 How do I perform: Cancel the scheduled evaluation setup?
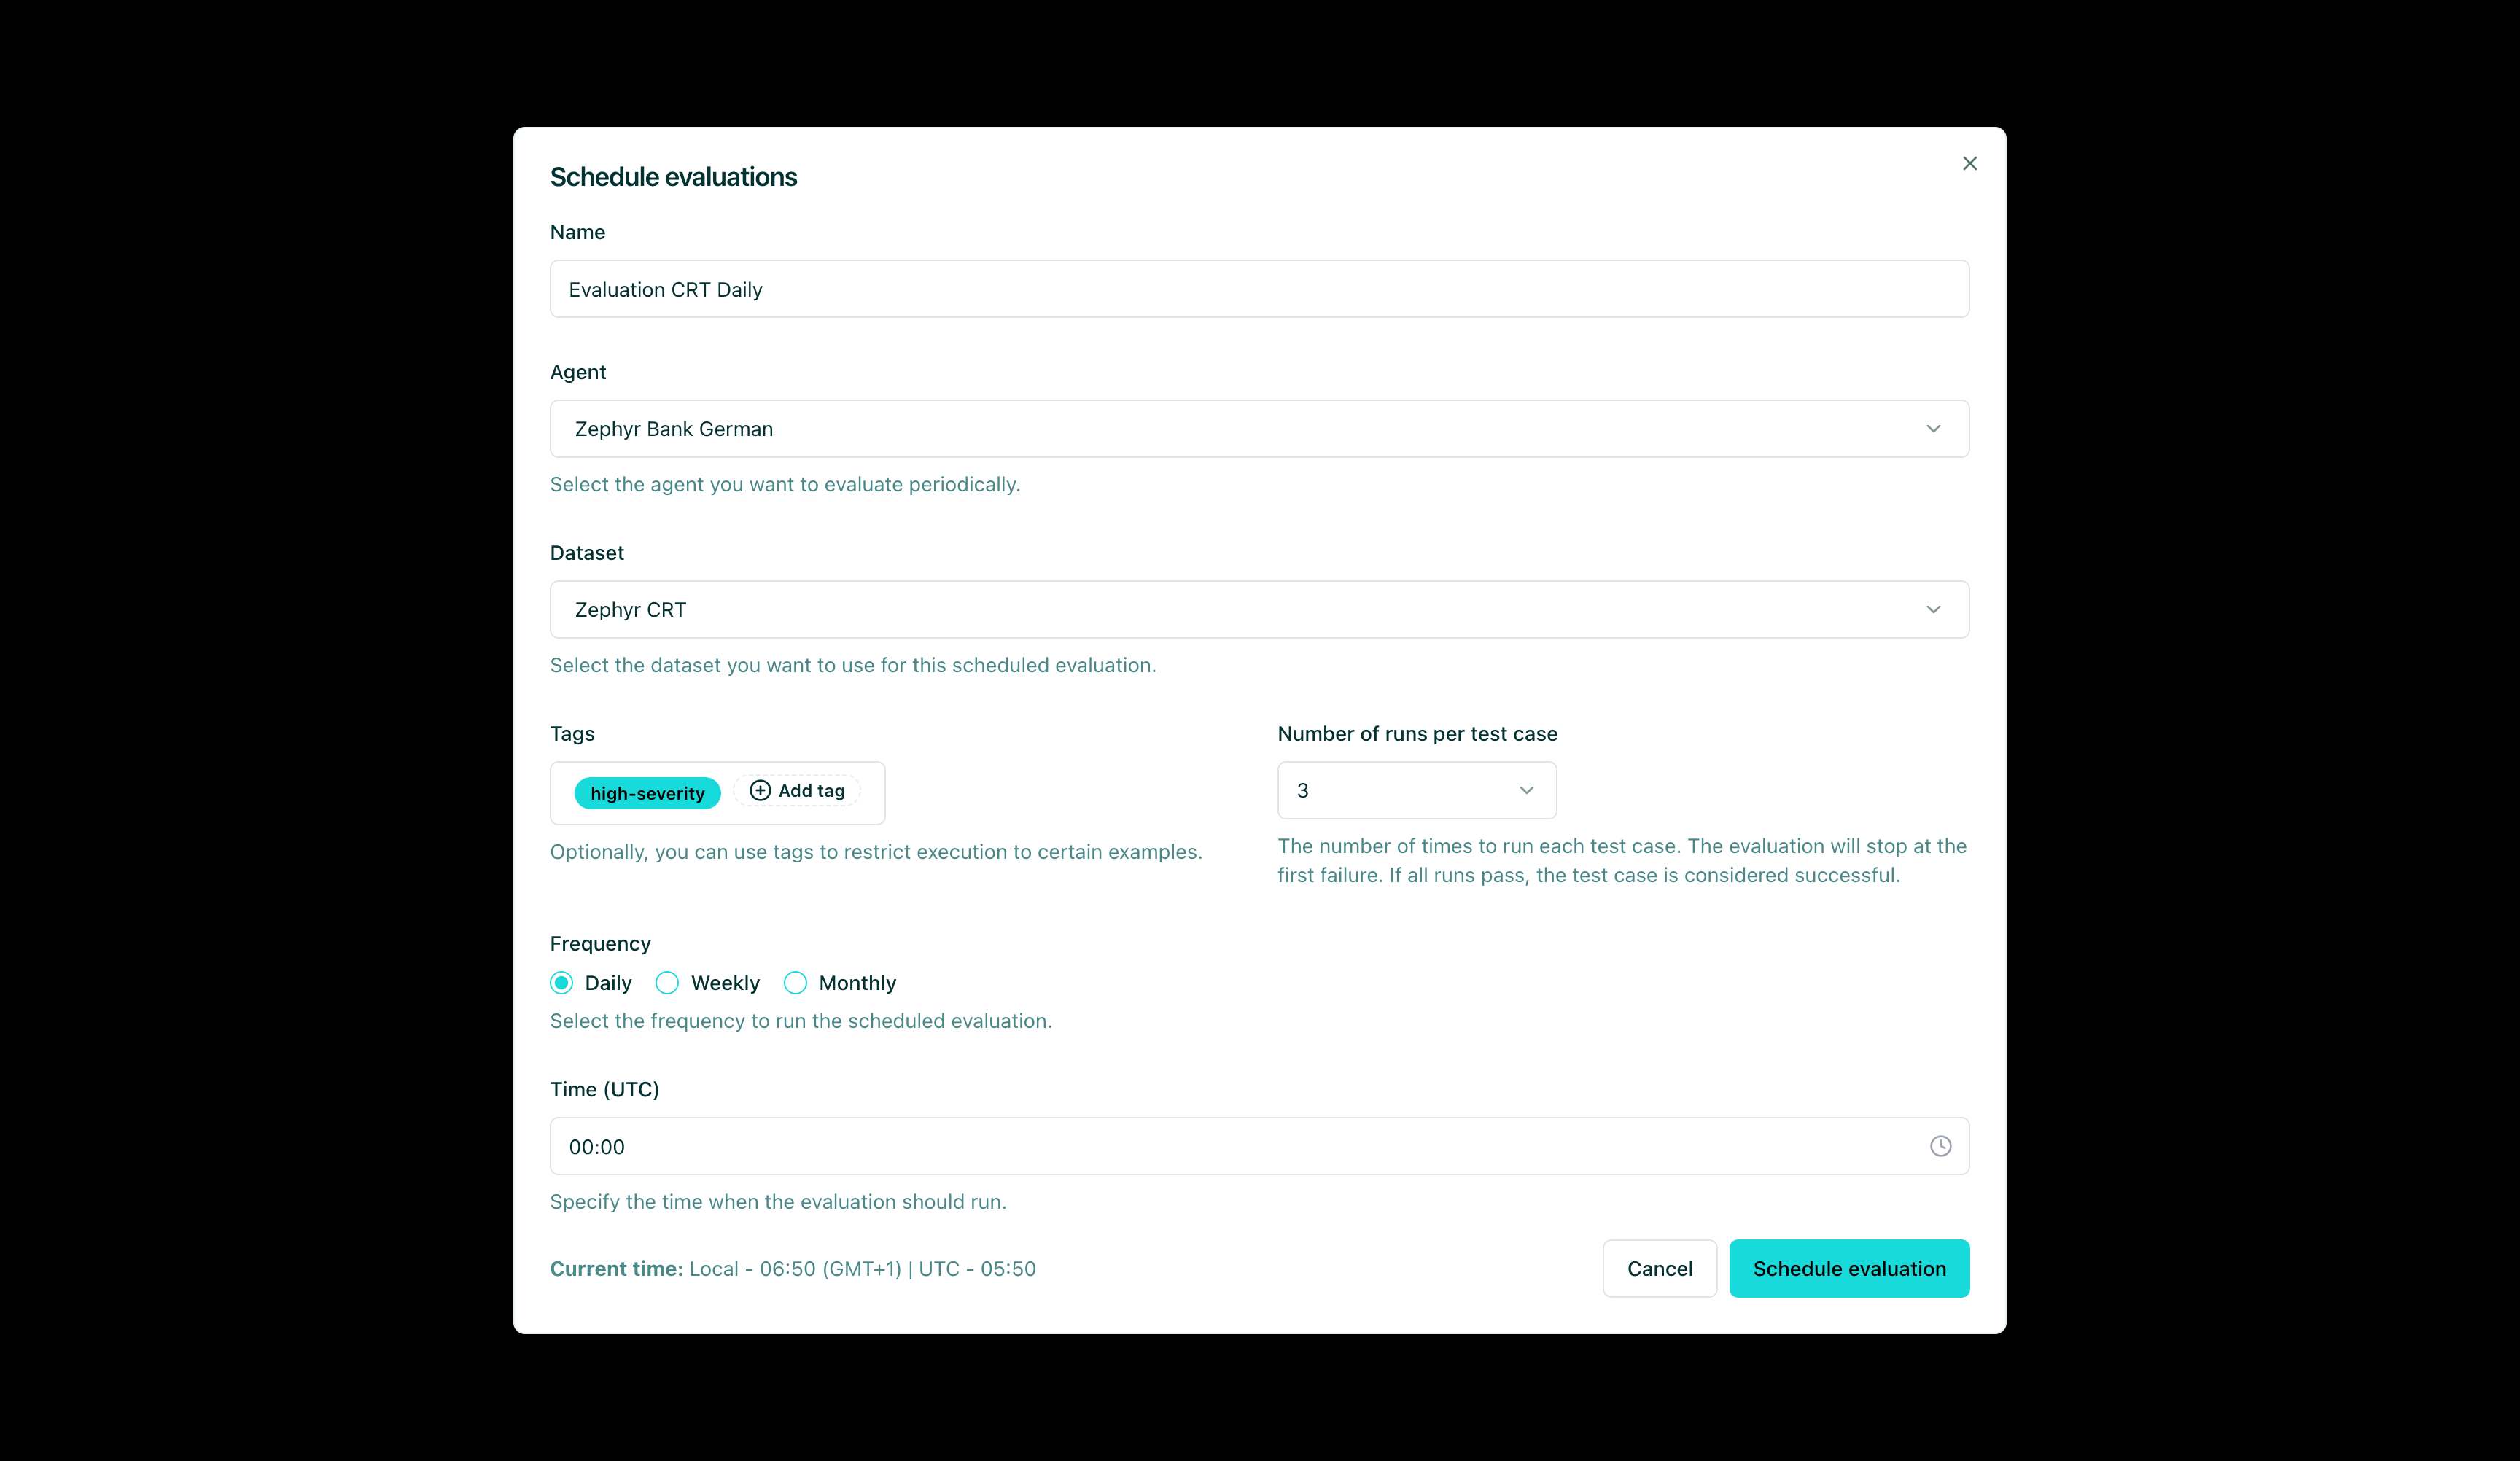click(1659, 1268)
